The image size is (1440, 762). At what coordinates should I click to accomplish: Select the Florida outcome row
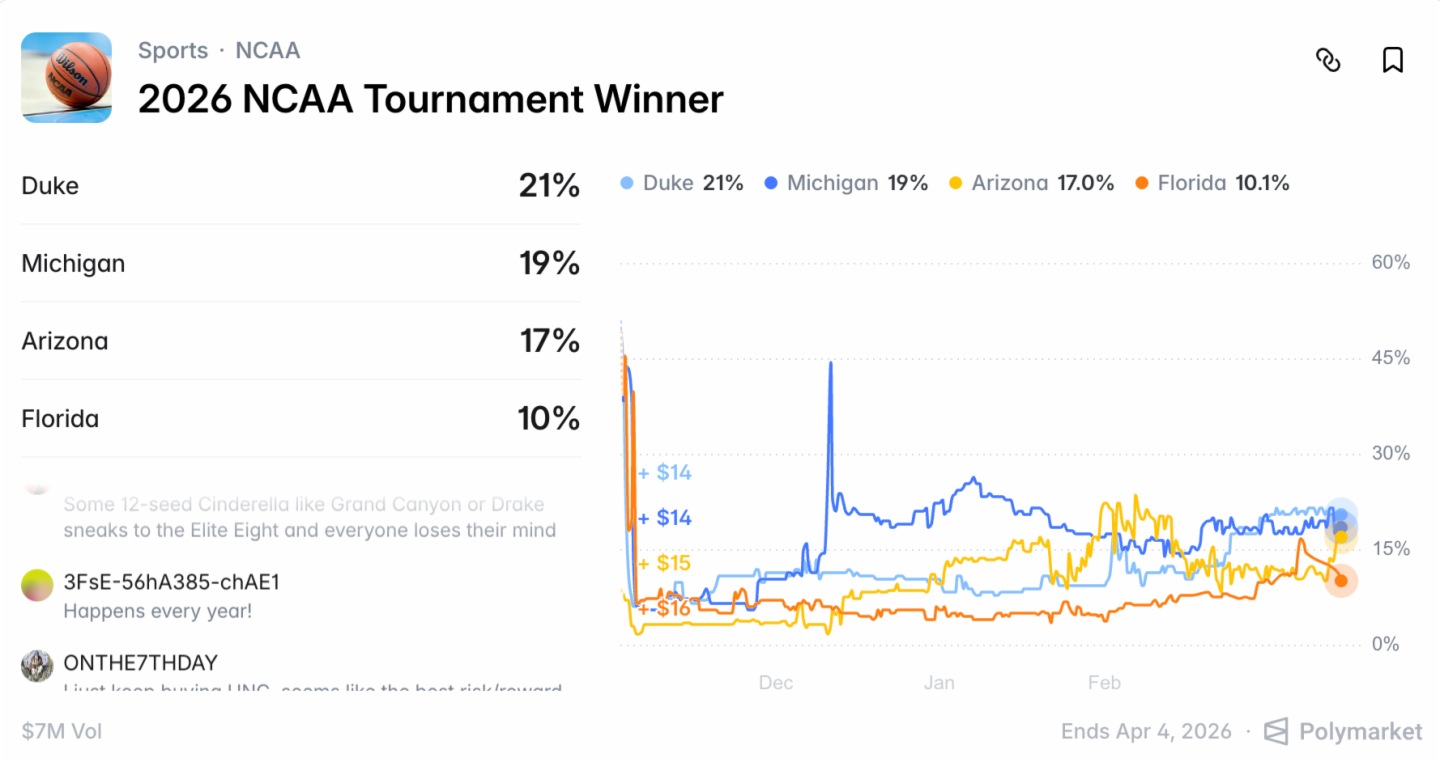[300, 418]
